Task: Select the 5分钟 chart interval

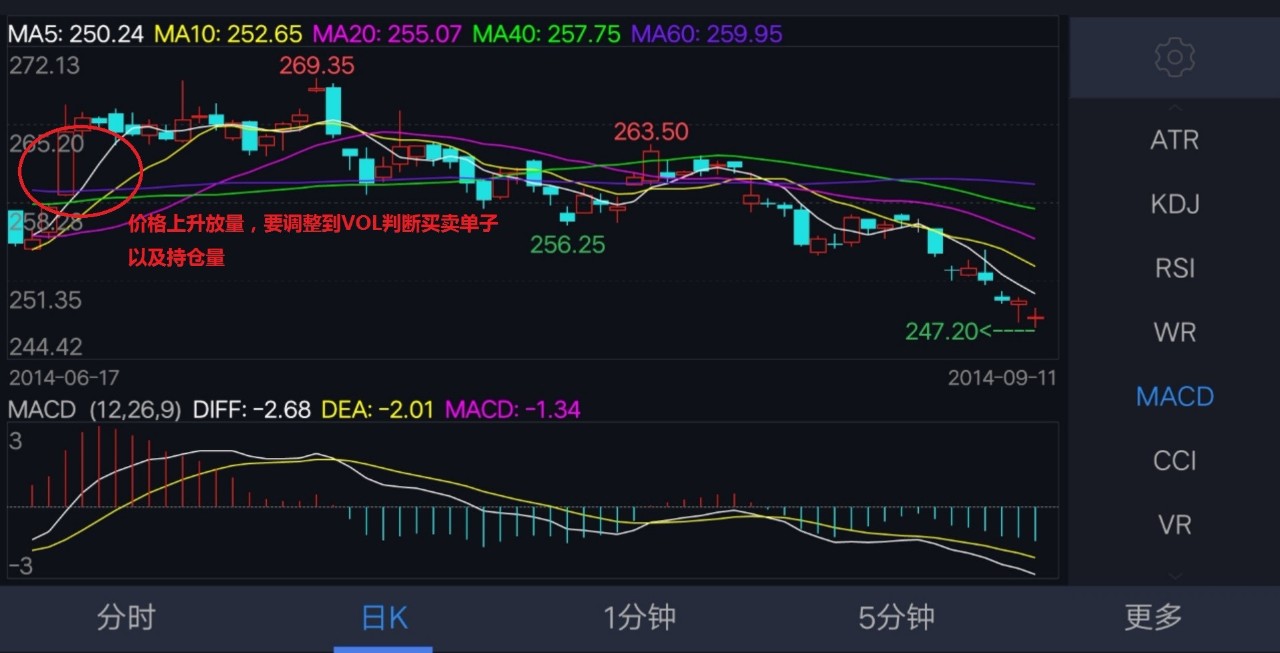Action: pyautogui.click(x=895, y=618)
